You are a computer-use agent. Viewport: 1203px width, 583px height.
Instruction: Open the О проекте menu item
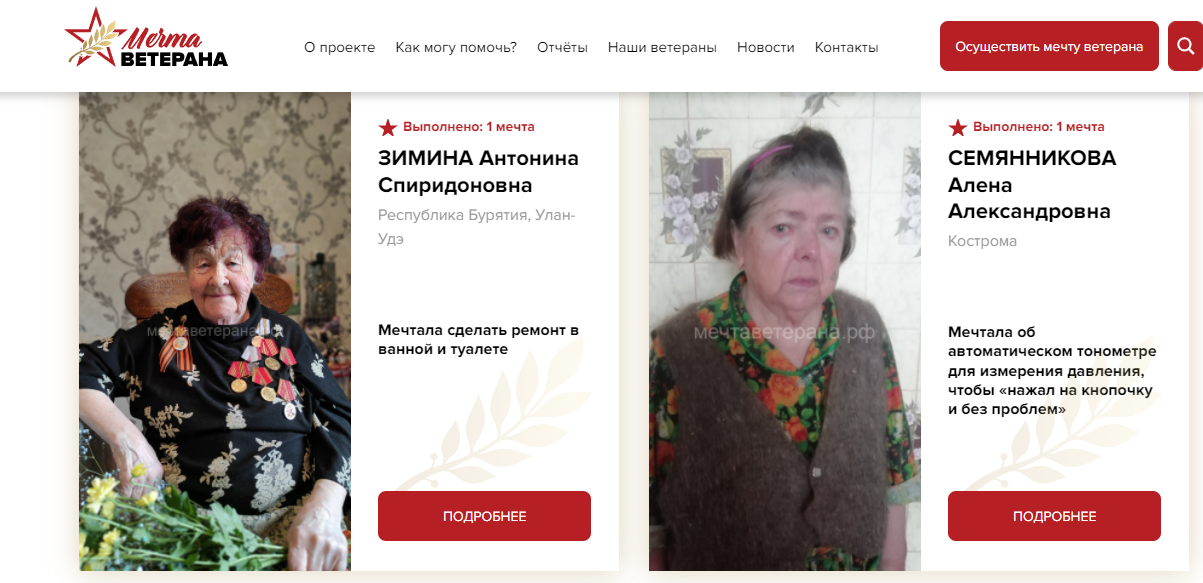click(x=340, y=47)
